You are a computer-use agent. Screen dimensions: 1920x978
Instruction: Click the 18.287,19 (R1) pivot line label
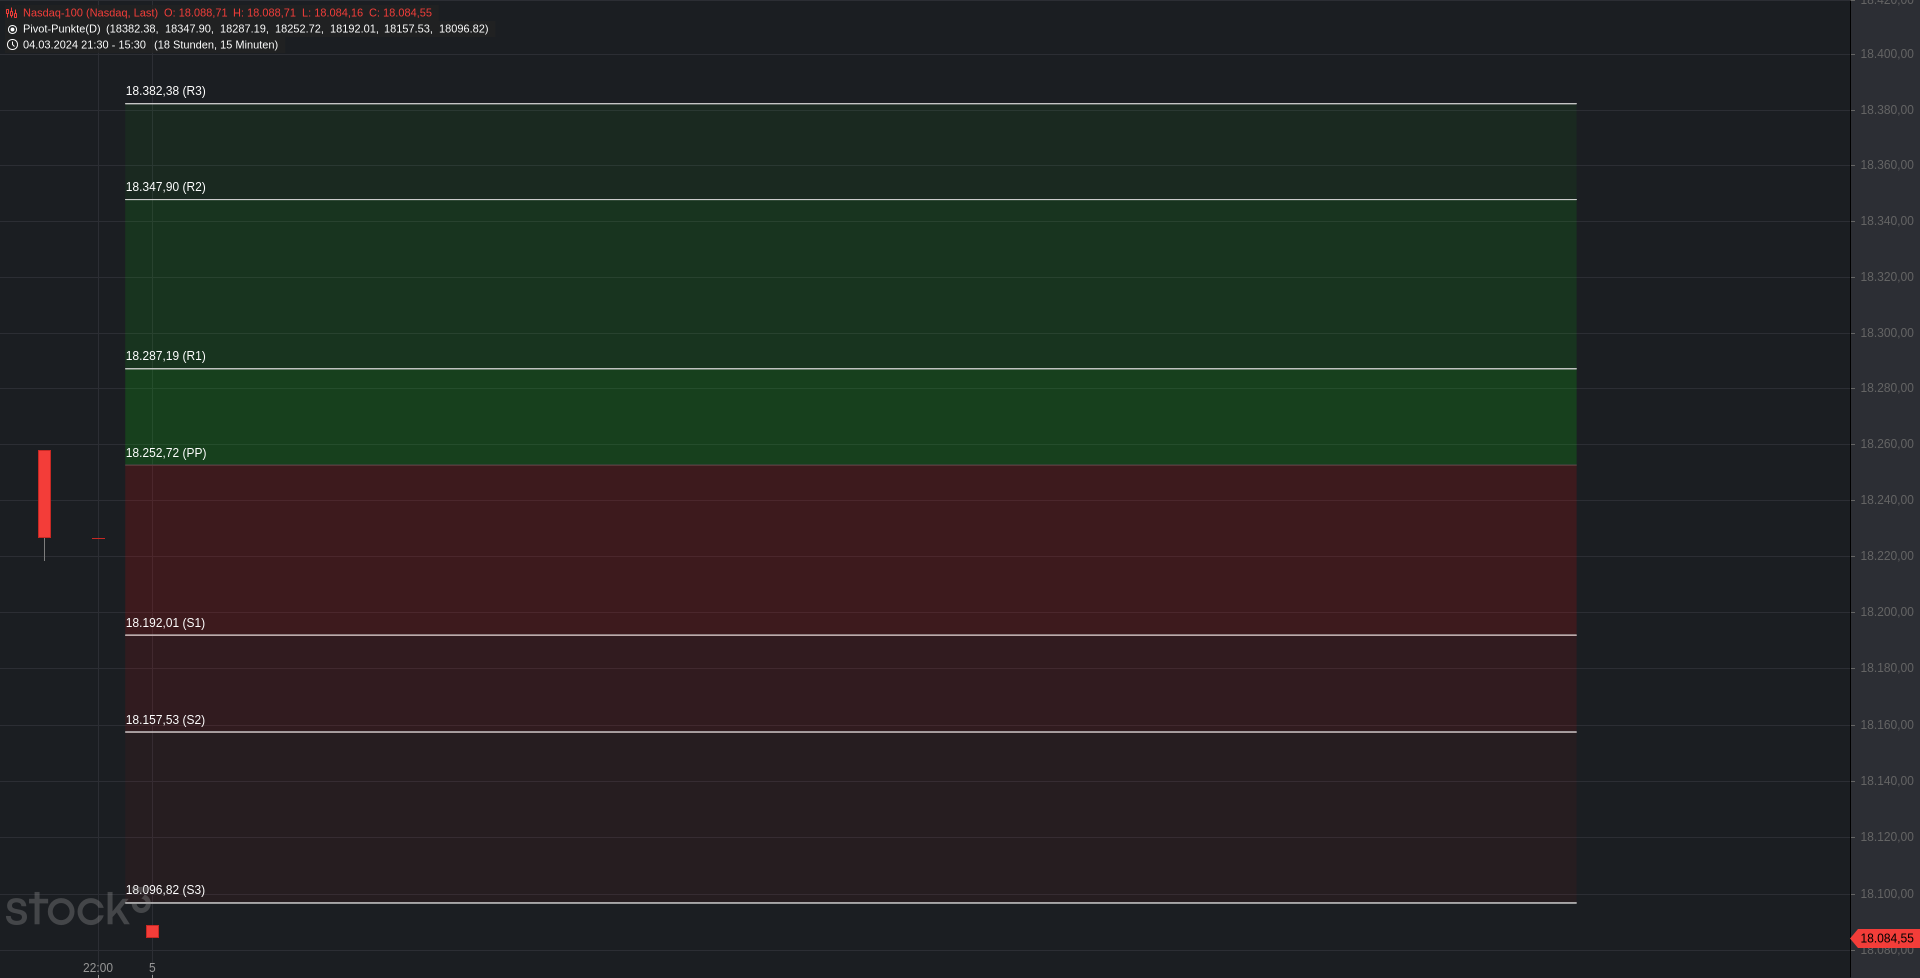[x=166, y=356]
